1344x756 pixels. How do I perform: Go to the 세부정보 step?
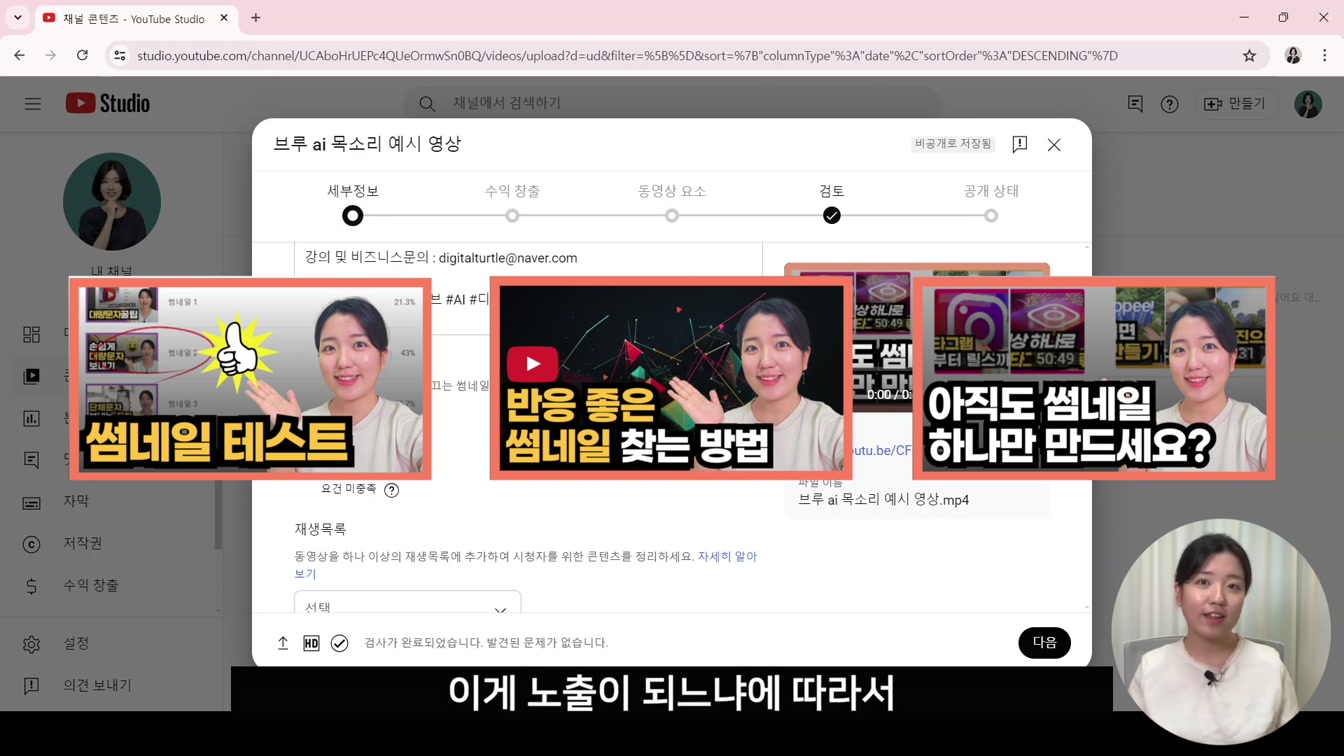click(x=352, y=204)
